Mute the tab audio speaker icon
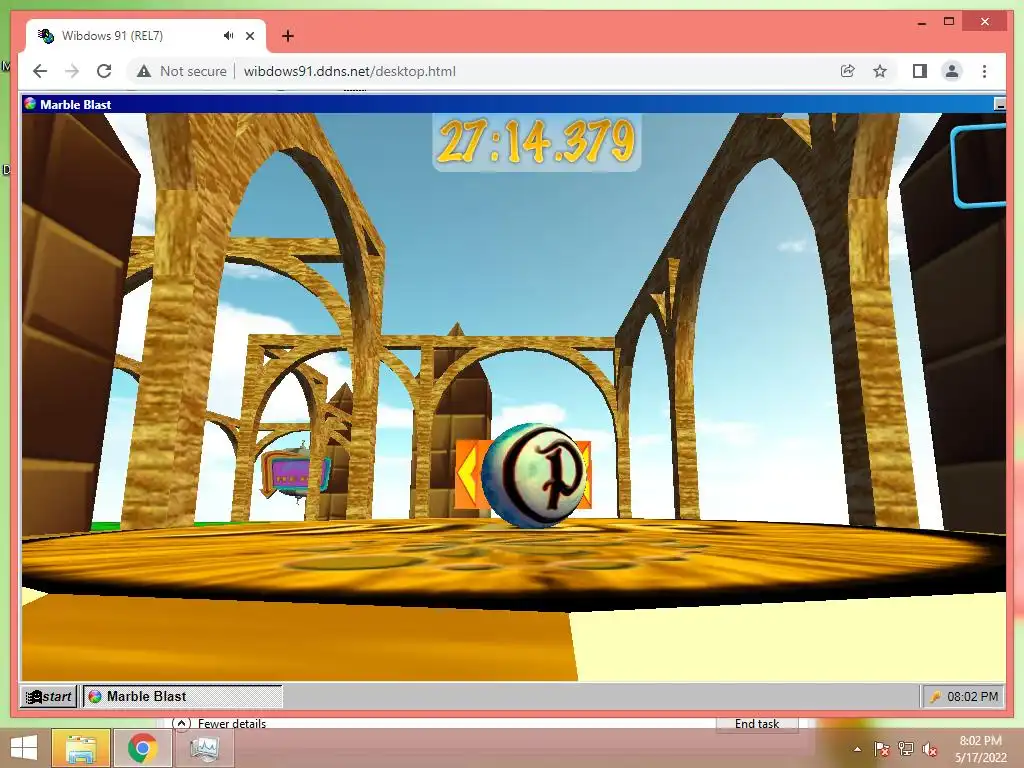This screenshot has height=768, width=1024. (228, 36)
